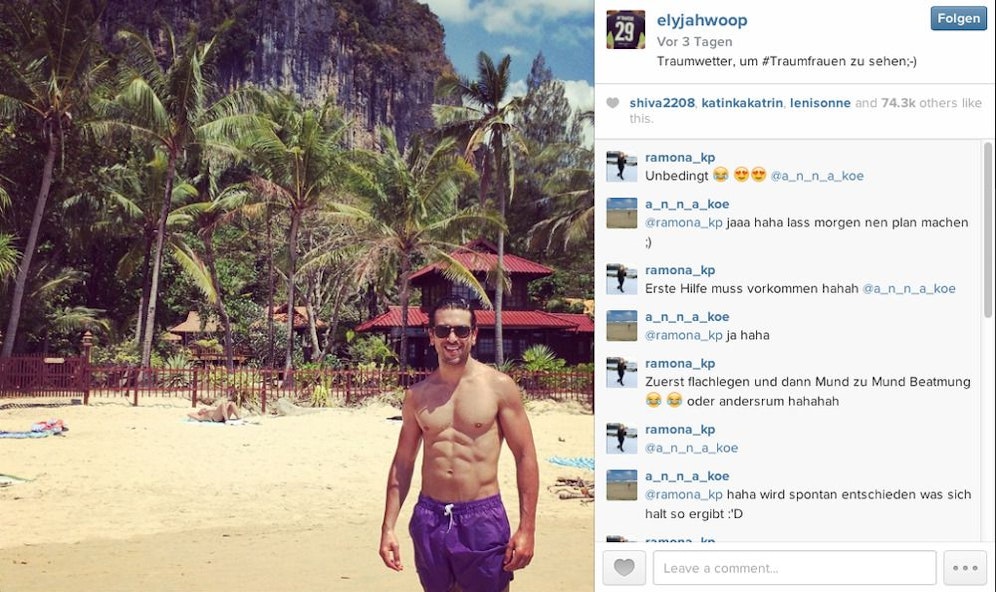Click the heart like button beside comment box

coord(624,567)
